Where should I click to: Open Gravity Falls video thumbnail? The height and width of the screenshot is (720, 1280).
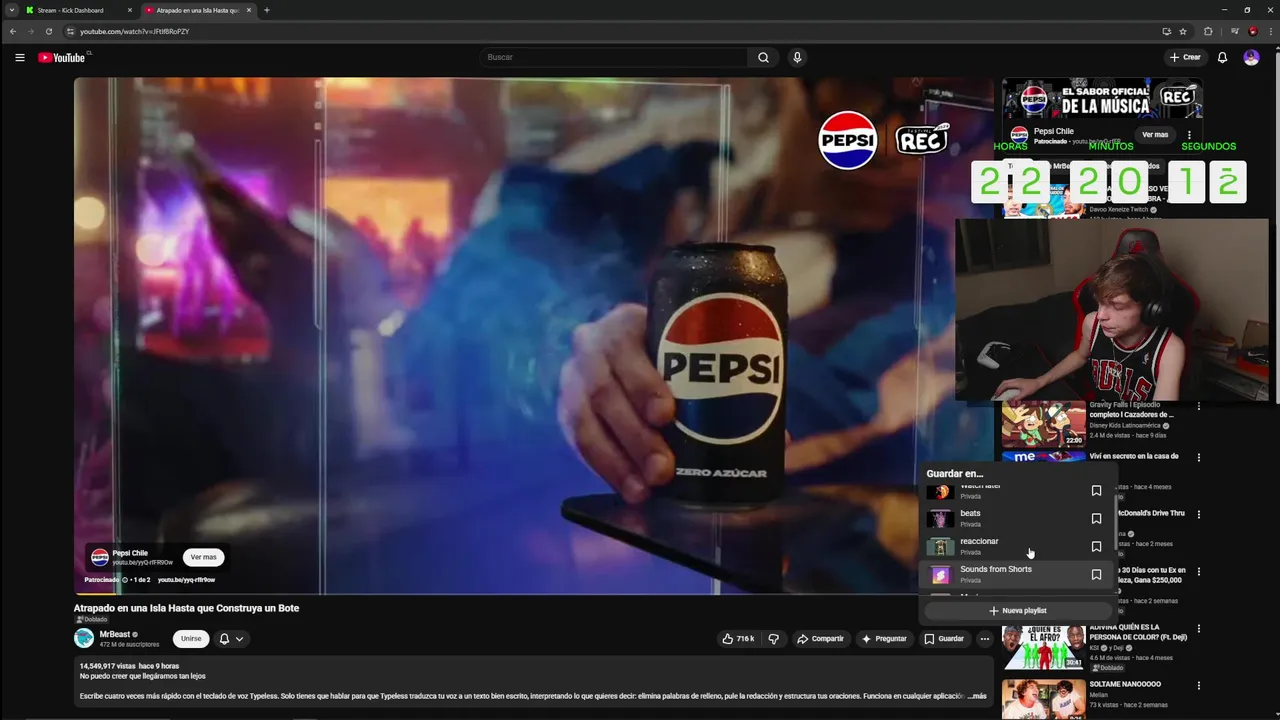tap(1044, 424)
